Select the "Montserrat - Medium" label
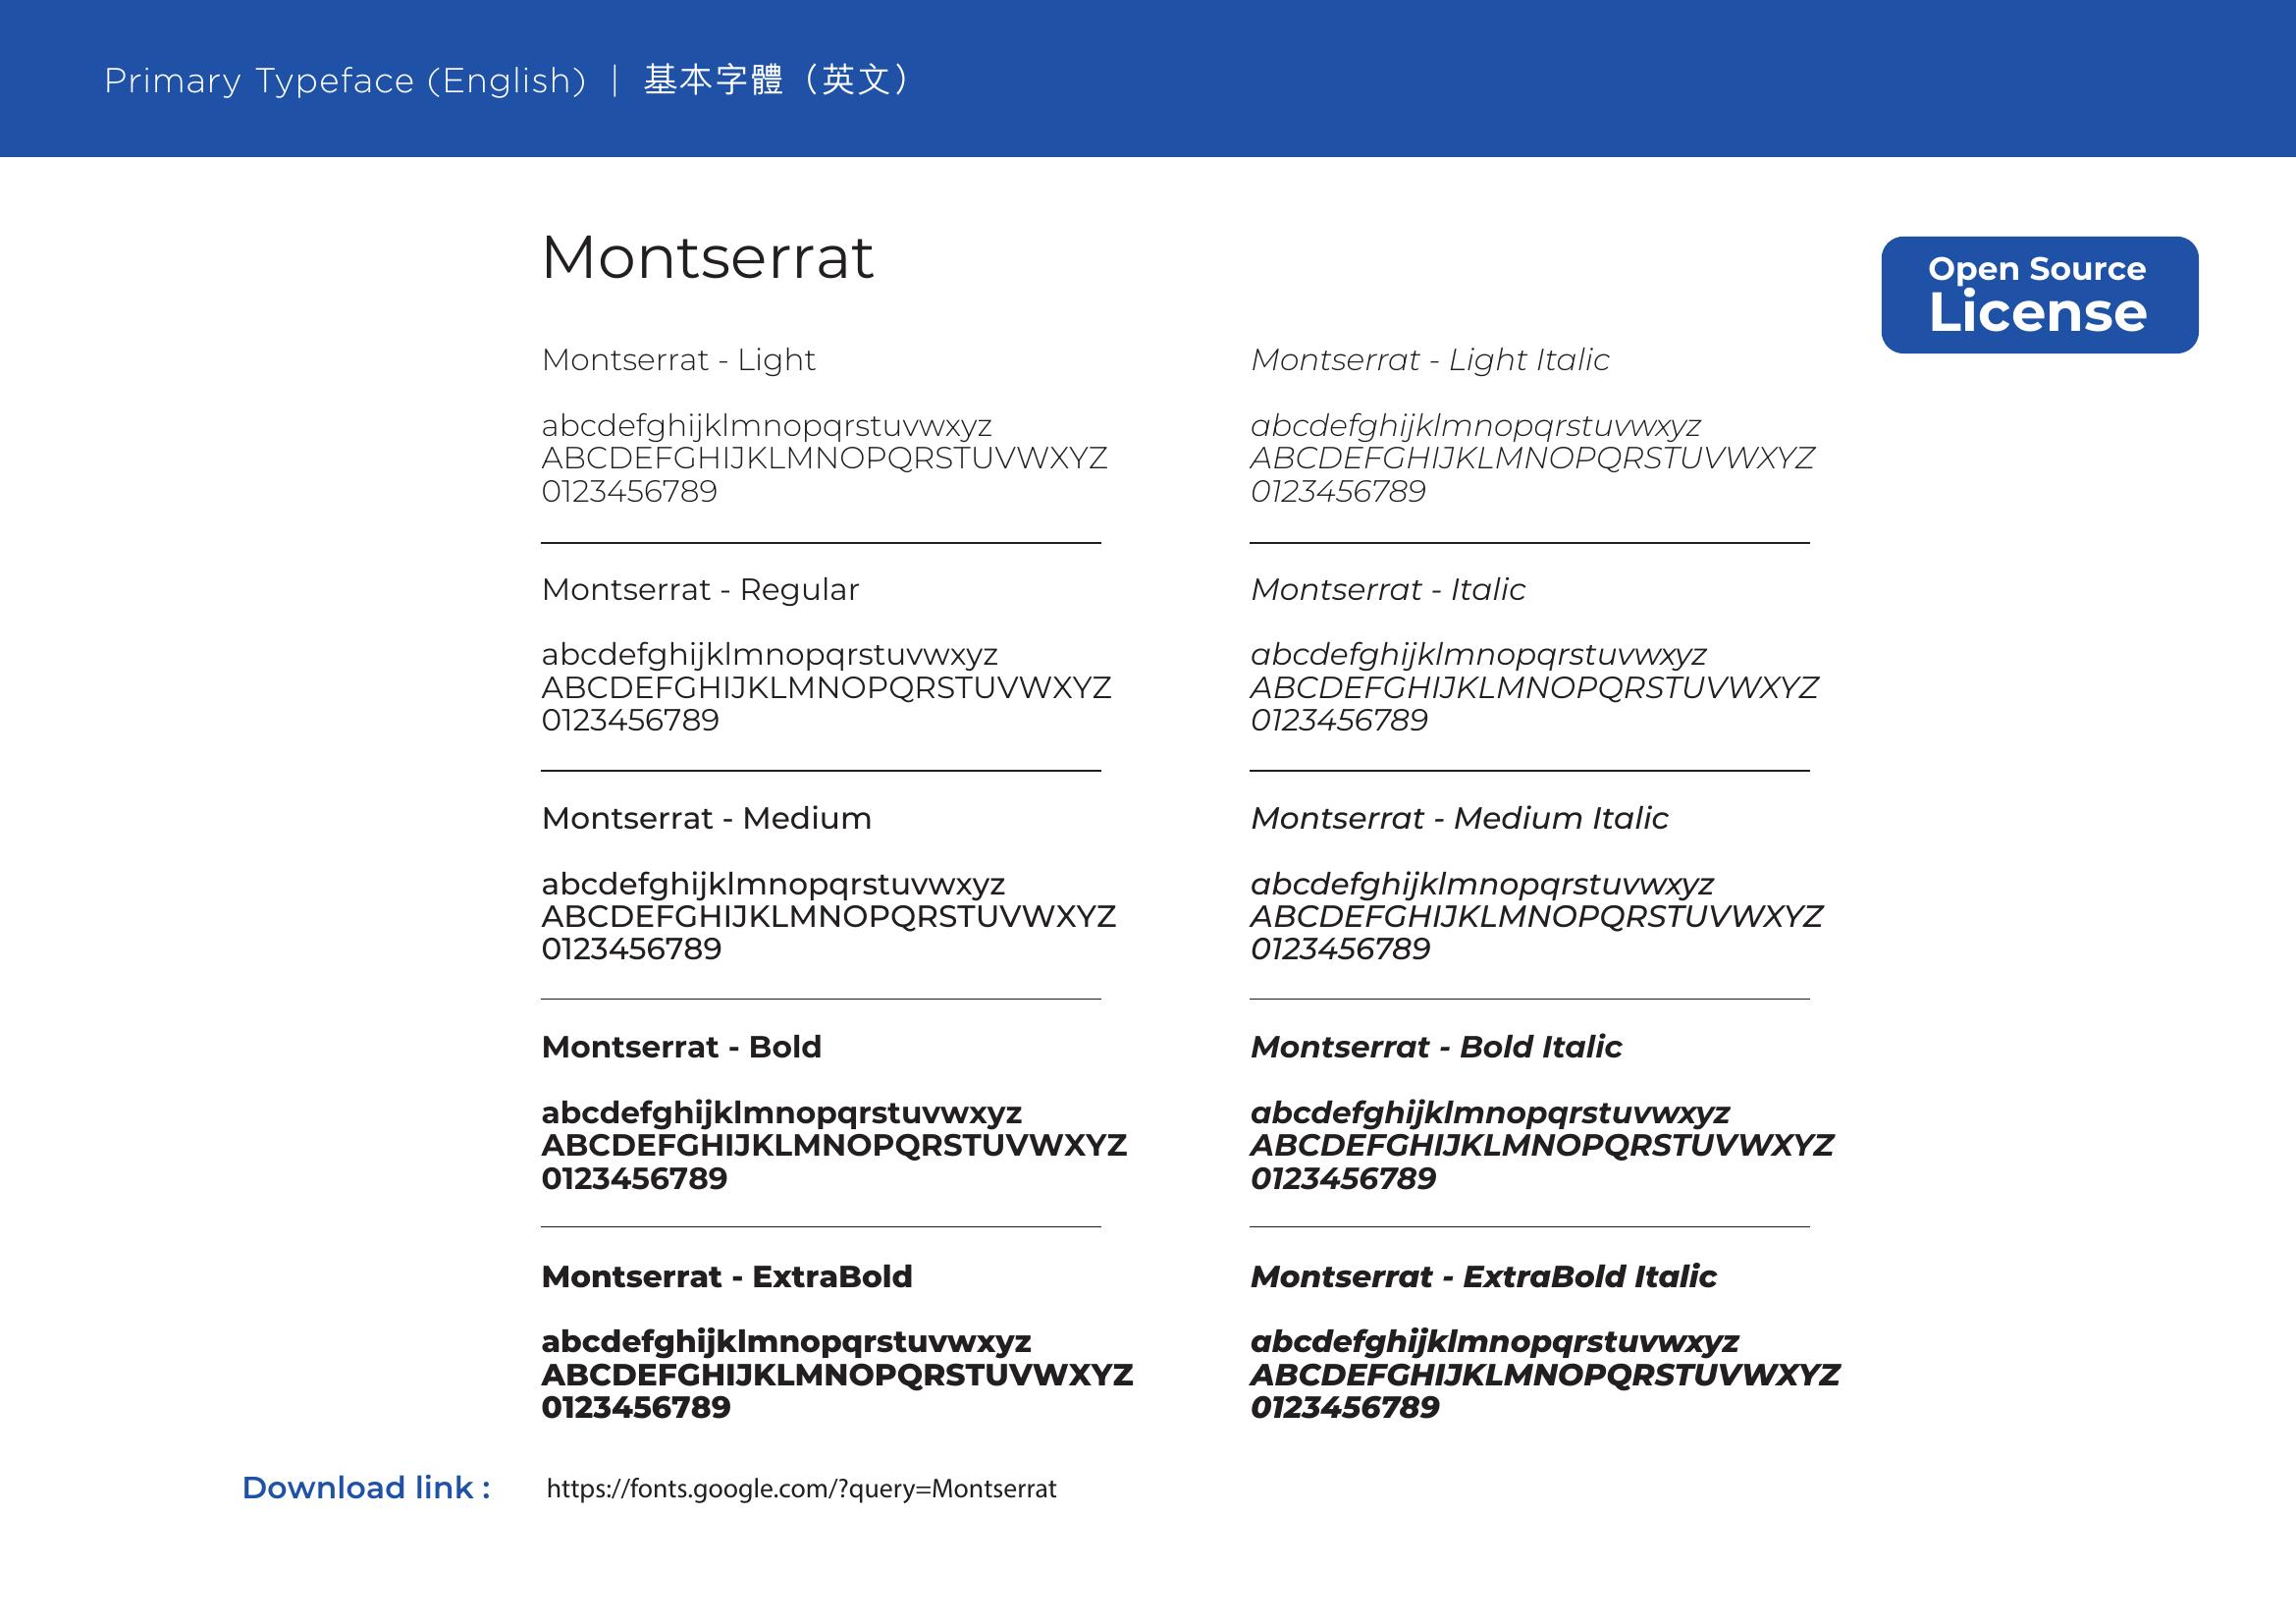Image resolution: width=2296 pixels, height=1624 pixels. (706, 818)
